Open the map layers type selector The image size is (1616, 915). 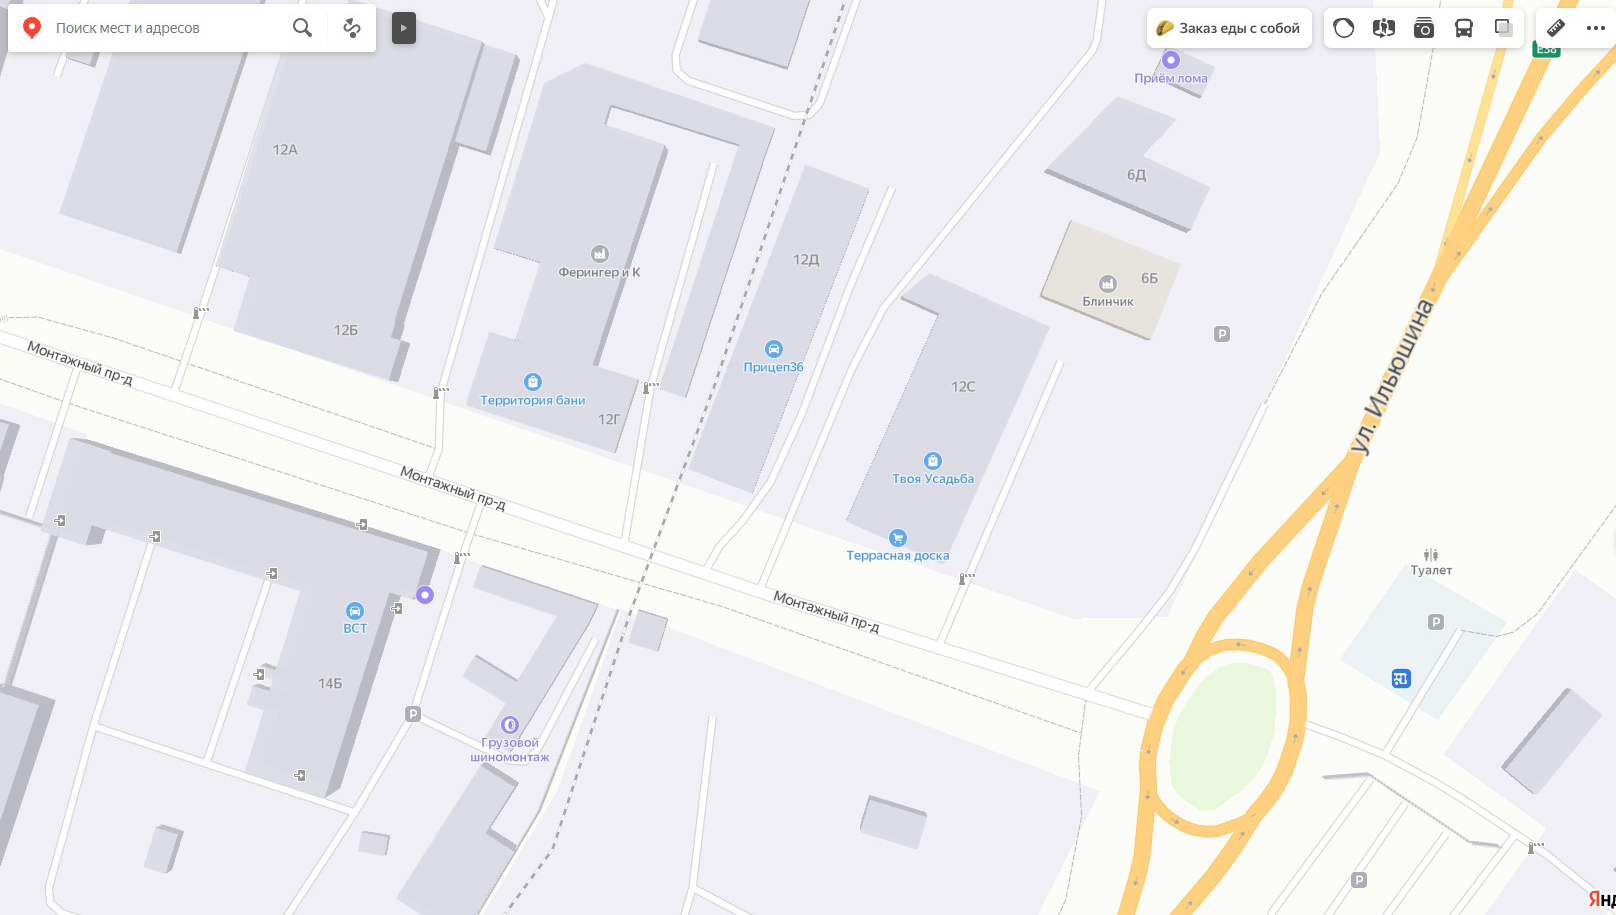(1504, 28)
